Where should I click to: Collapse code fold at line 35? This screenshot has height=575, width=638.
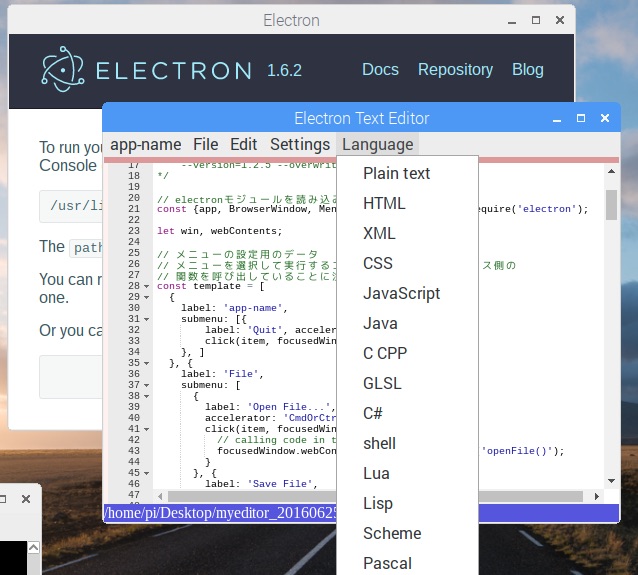146,363
